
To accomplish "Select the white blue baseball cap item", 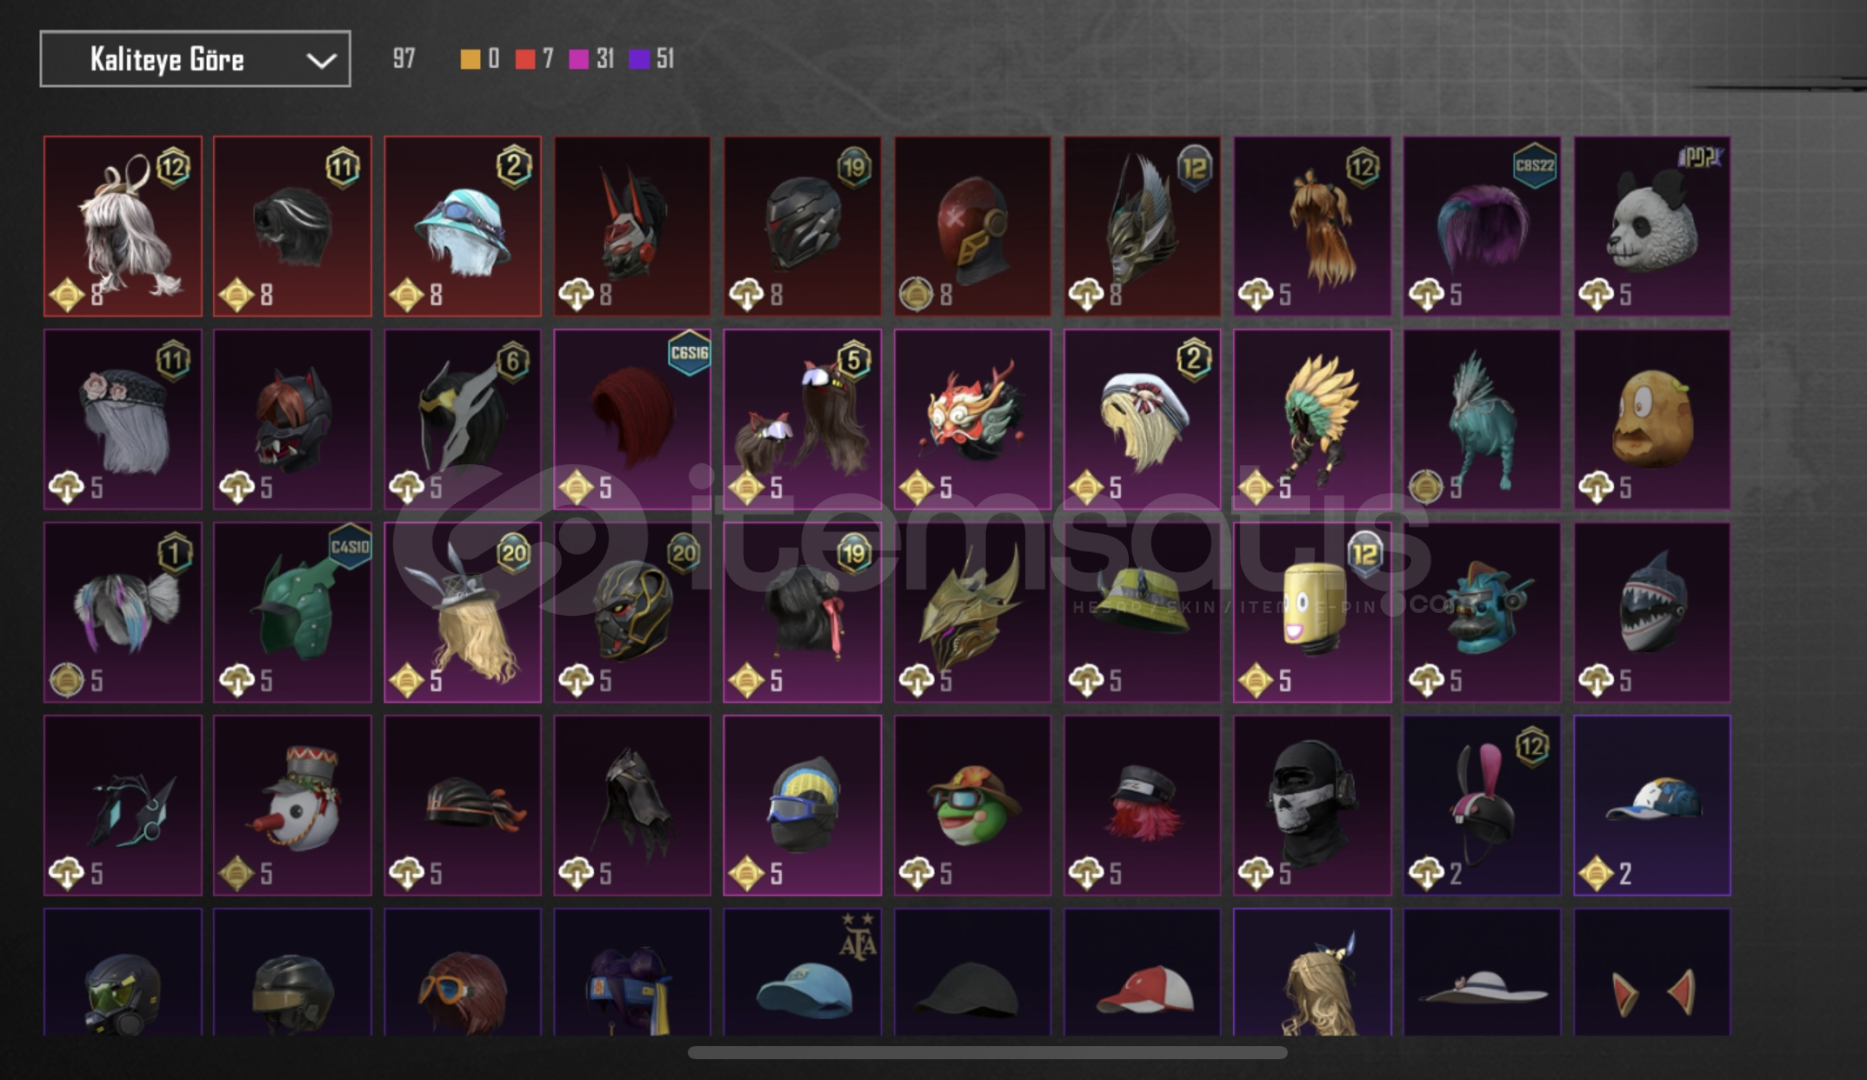I will (x=1652, y=805).
